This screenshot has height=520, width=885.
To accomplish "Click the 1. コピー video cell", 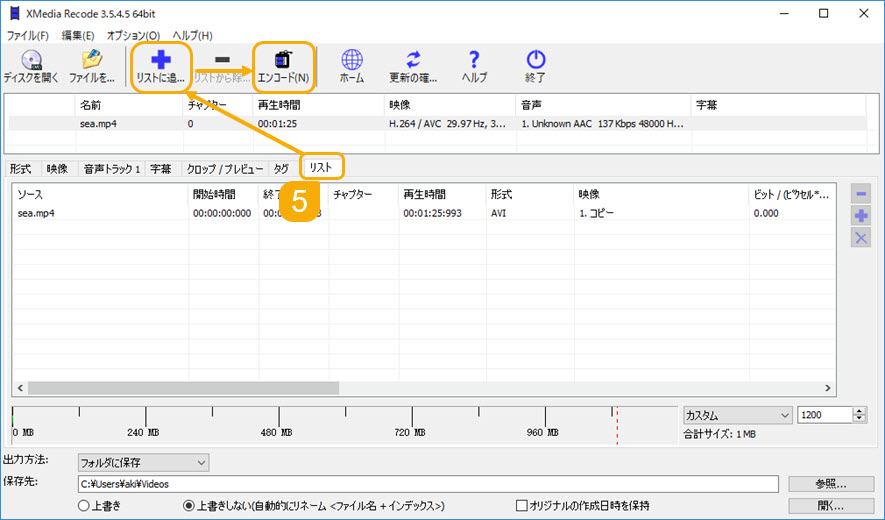I will point(596,213).
